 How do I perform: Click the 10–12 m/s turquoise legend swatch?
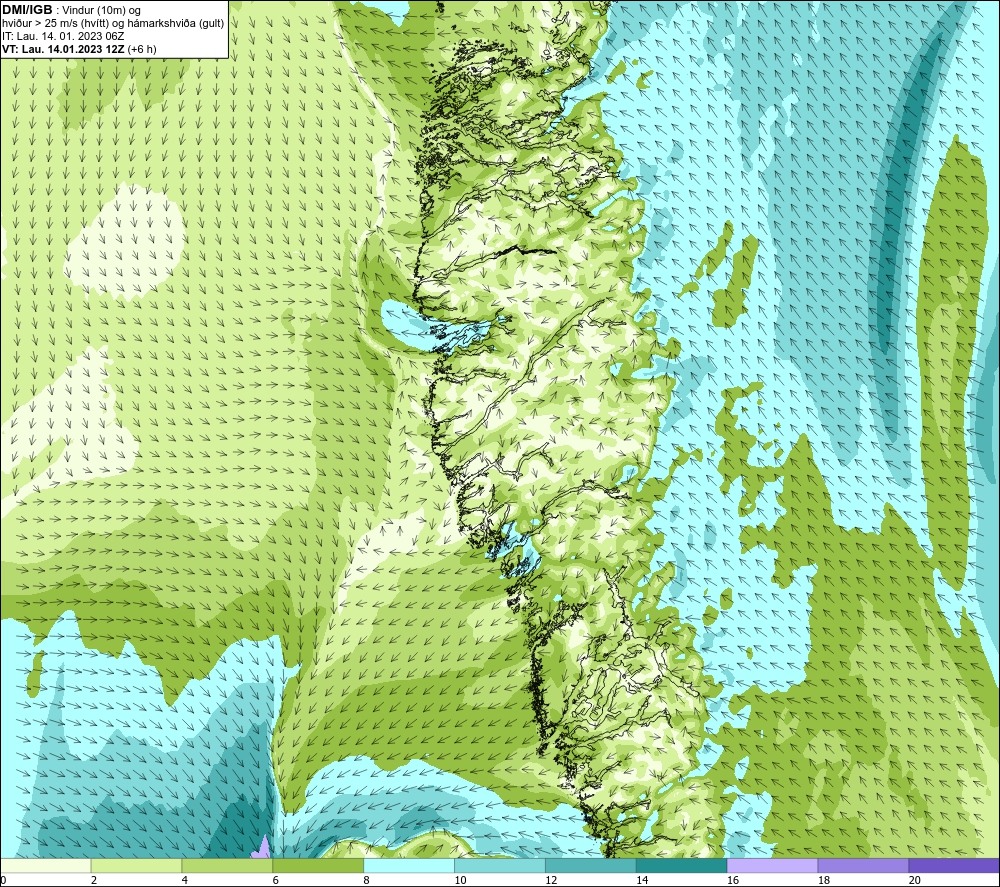click(x=499, y=865)
